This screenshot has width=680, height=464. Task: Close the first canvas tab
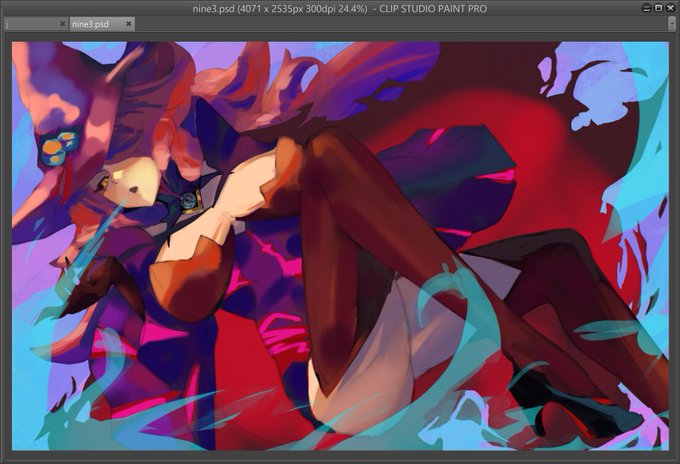point(62,24)
